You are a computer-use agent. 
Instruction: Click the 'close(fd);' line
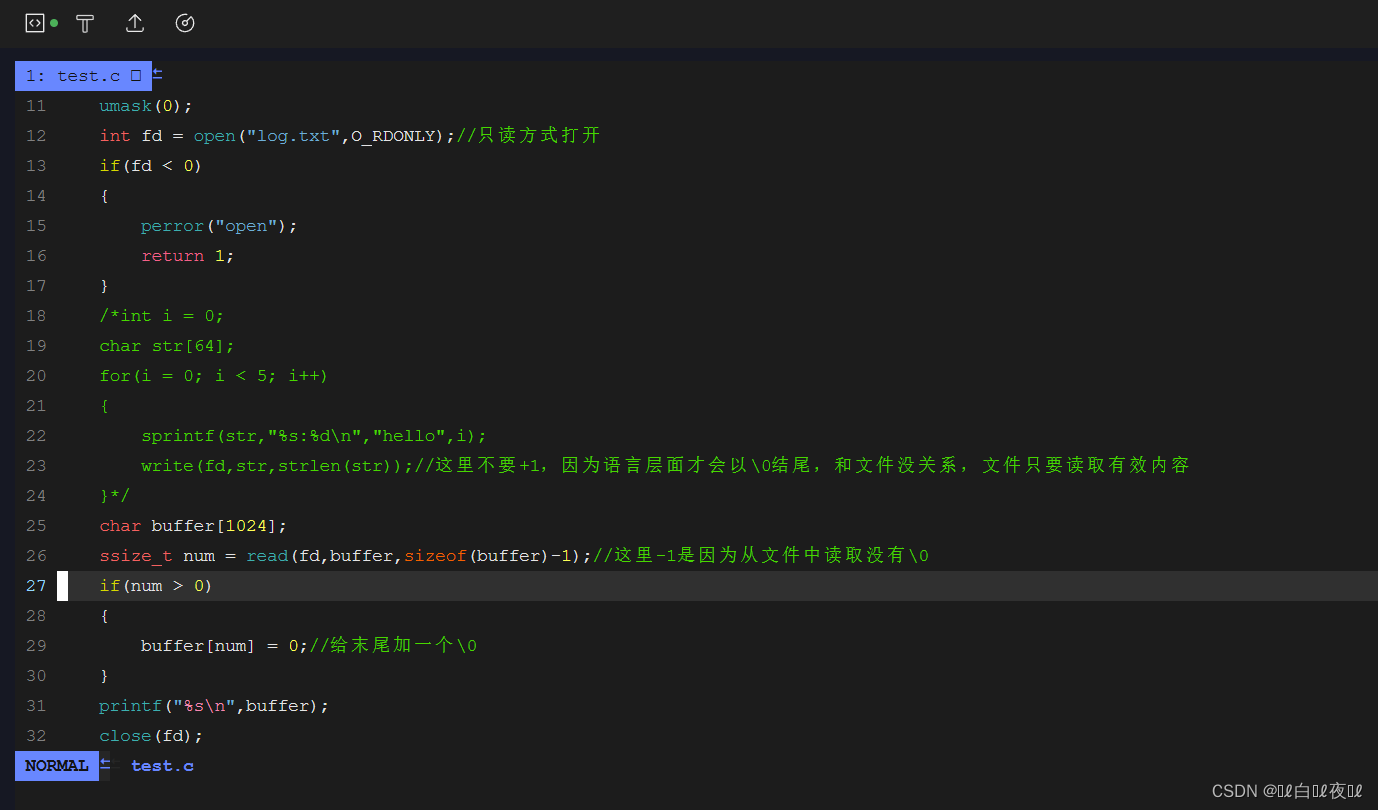pyautogui.click(x=151, y=736)
